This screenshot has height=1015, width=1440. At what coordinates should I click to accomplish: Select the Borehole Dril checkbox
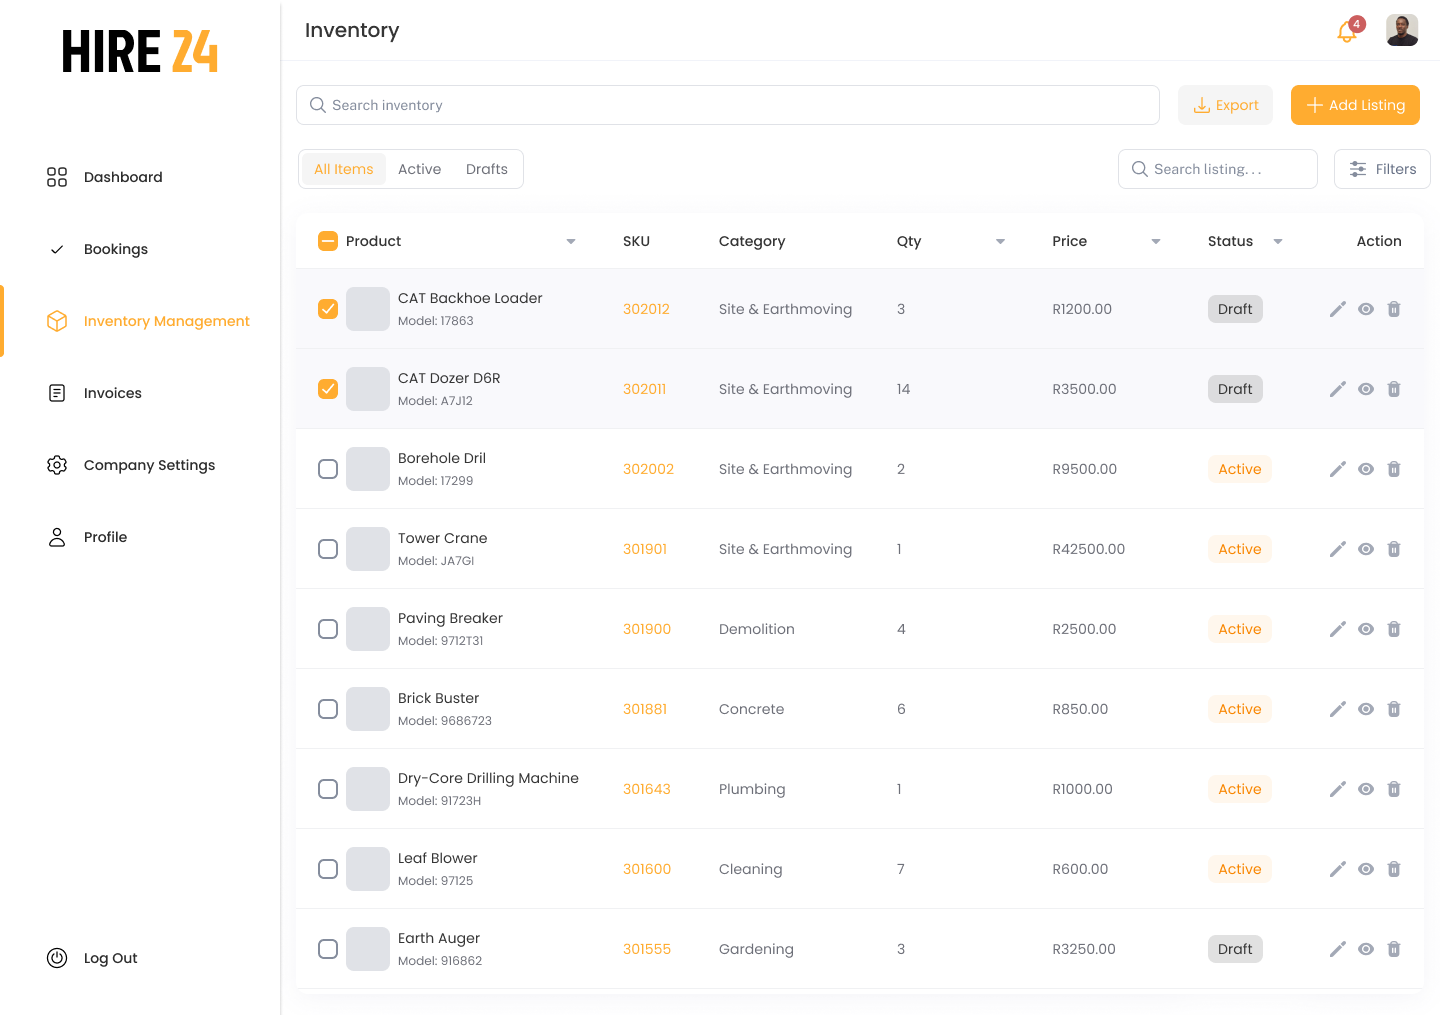coord(328,469)
